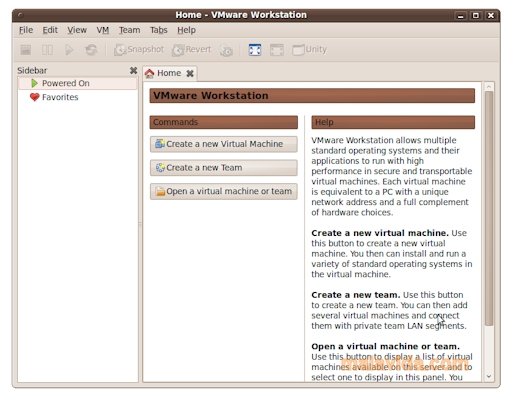Click the Help section header

pos(393,122)
